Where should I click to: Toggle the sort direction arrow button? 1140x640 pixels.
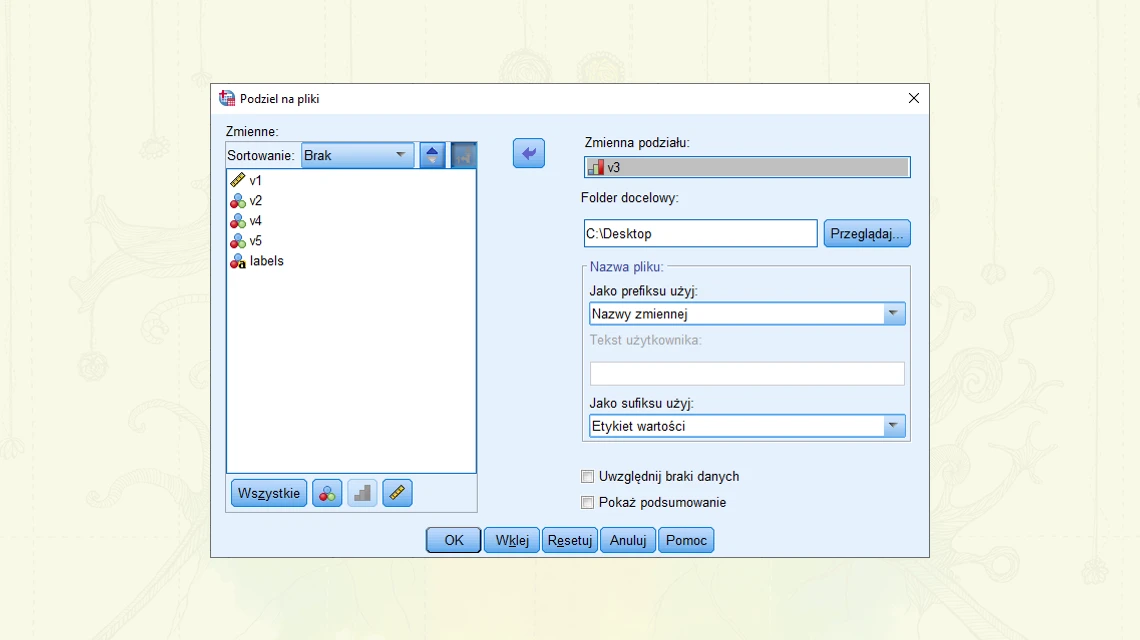(432, 155)
